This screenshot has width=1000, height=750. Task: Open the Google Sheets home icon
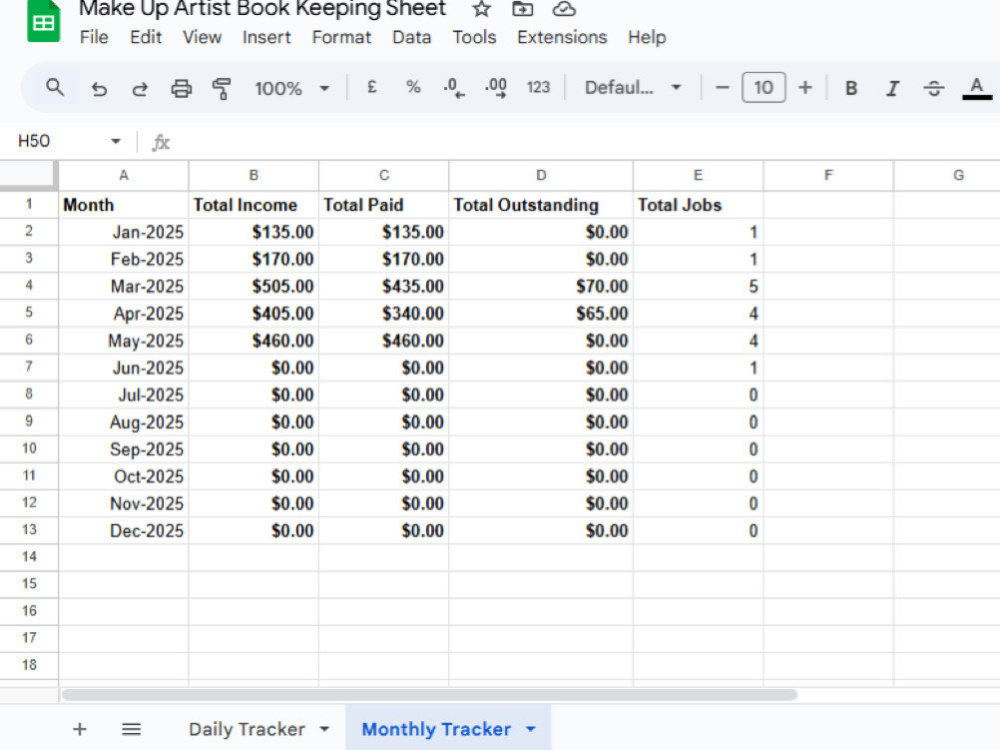coord(43,22)
